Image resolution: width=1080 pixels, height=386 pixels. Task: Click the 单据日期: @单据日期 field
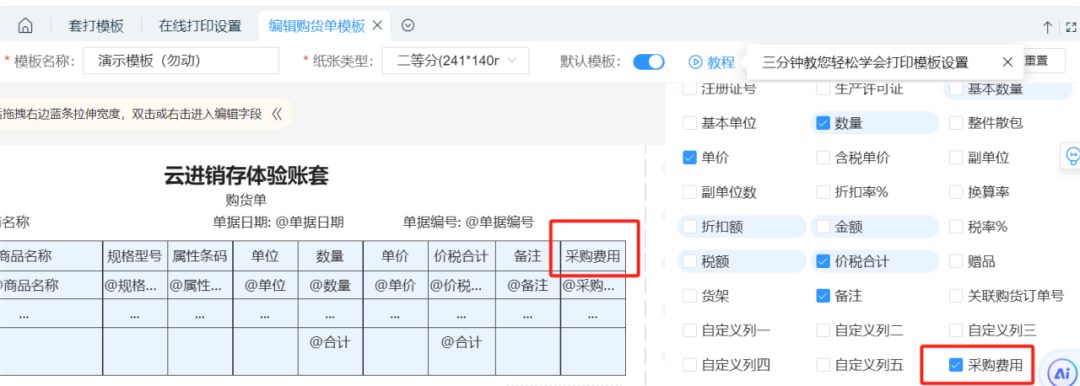point(278,222)
